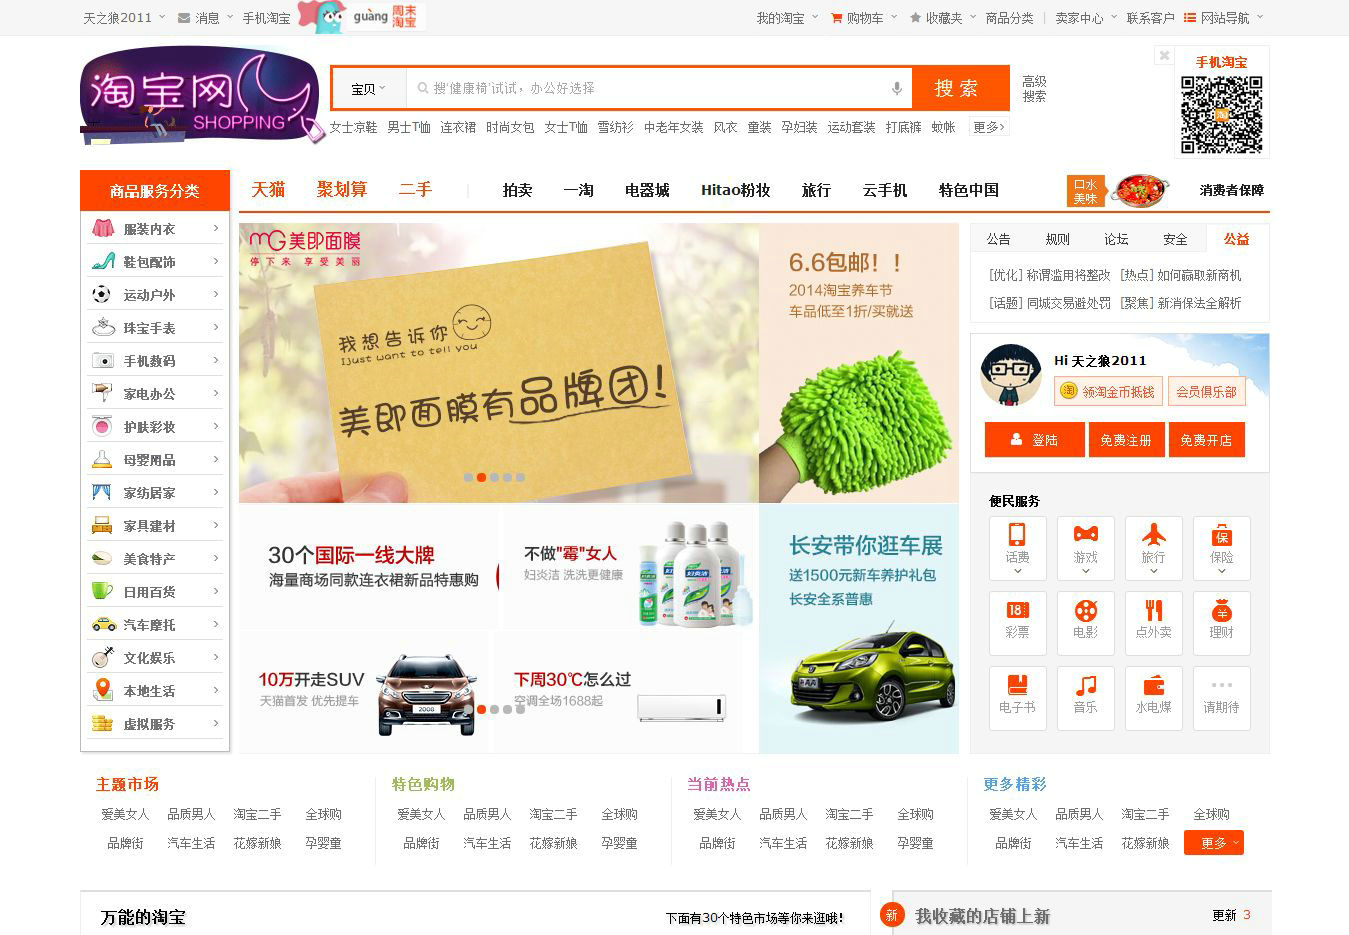This screenshot has height=935, width=1349.
Task: Open the 6.6包邮 car wash mitt promo
Action: [x=859, y=363]
